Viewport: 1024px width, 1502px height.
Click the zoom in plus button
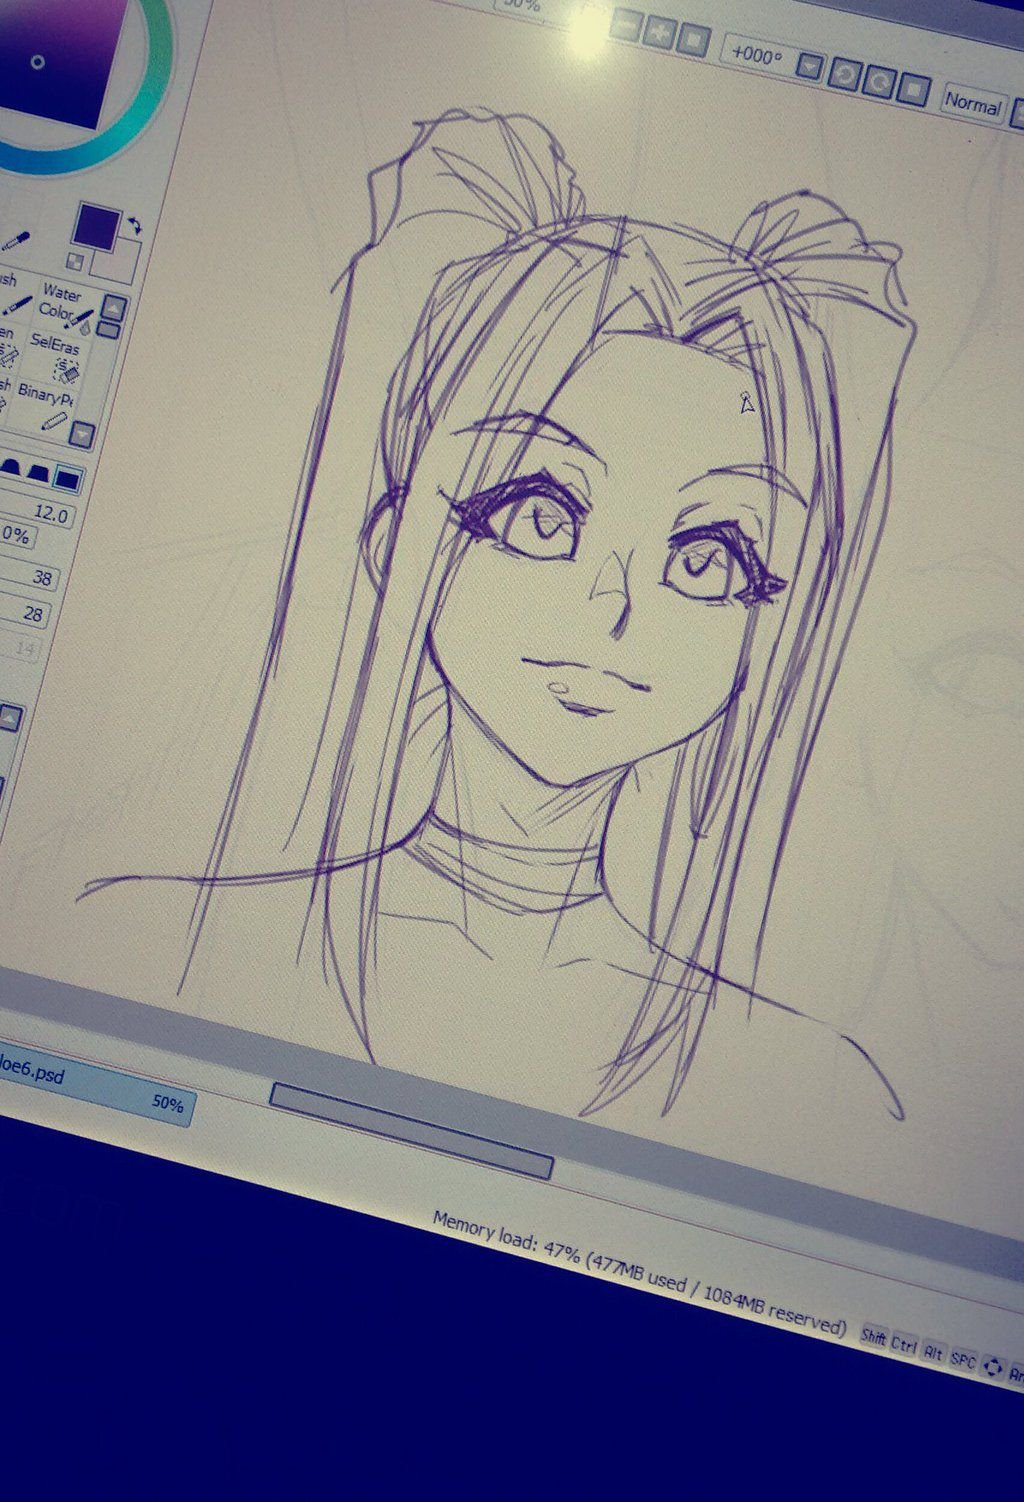(x=658, y=31)
